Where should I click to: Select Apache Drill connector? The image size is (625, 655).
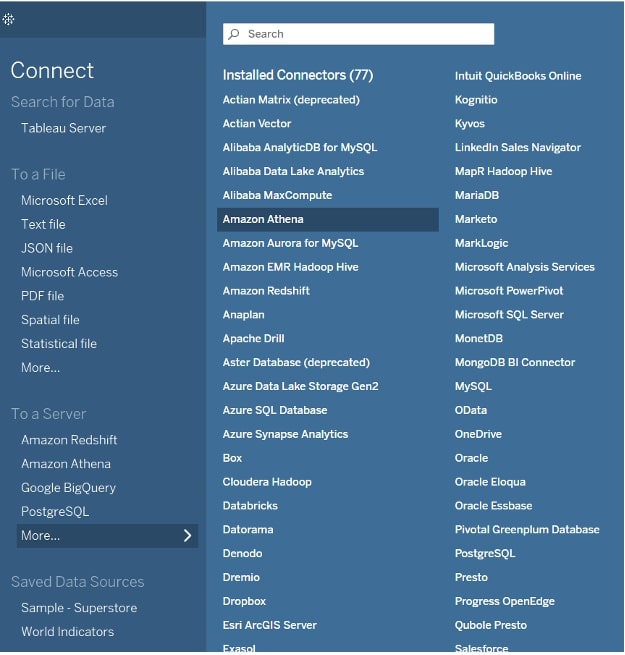254,338
